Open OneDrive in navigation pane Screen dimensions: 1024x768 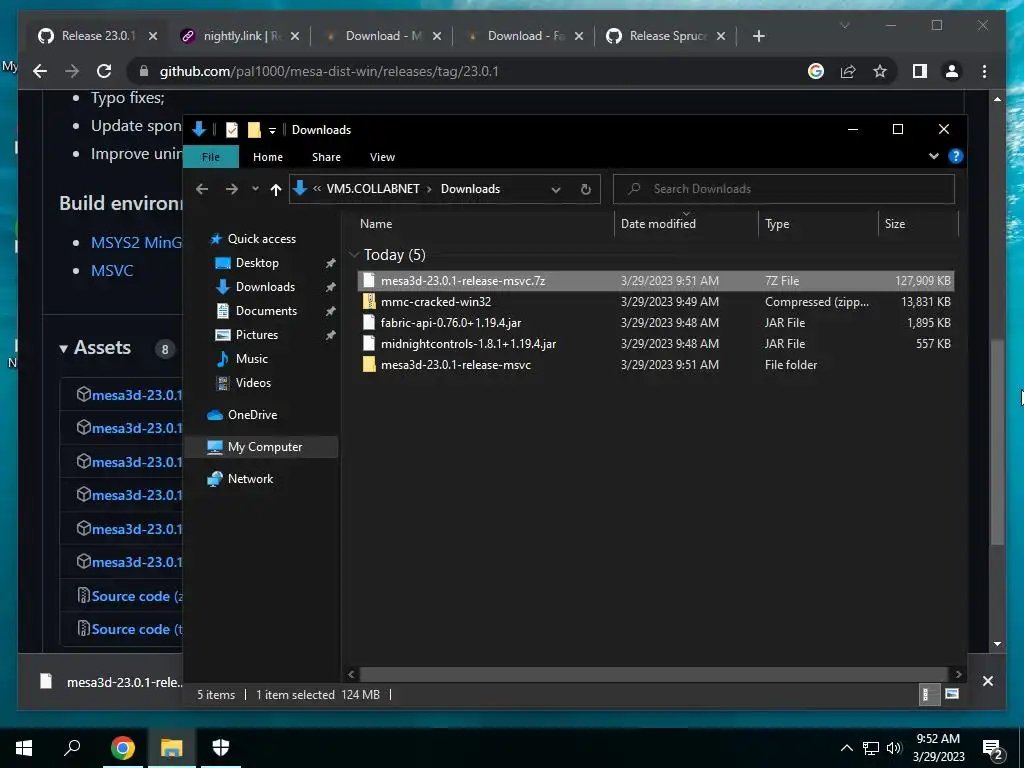point(252,415)
